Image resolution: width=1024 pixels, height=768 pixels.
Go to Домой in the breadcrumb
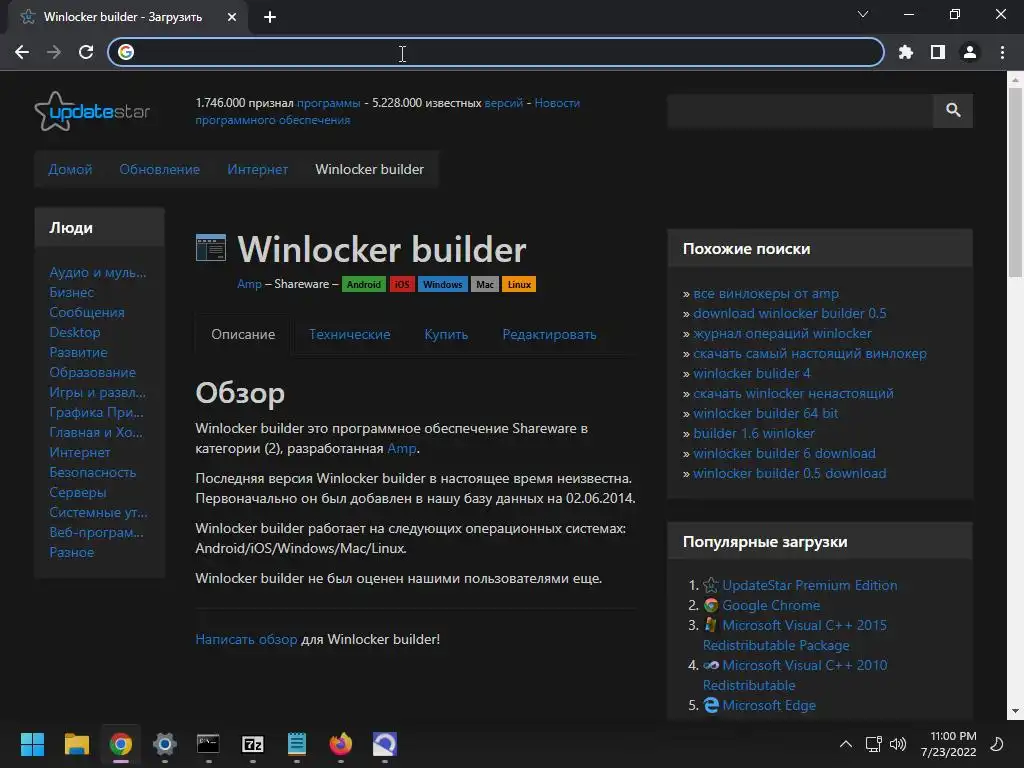pyautogui.click(x=70, y=169)
